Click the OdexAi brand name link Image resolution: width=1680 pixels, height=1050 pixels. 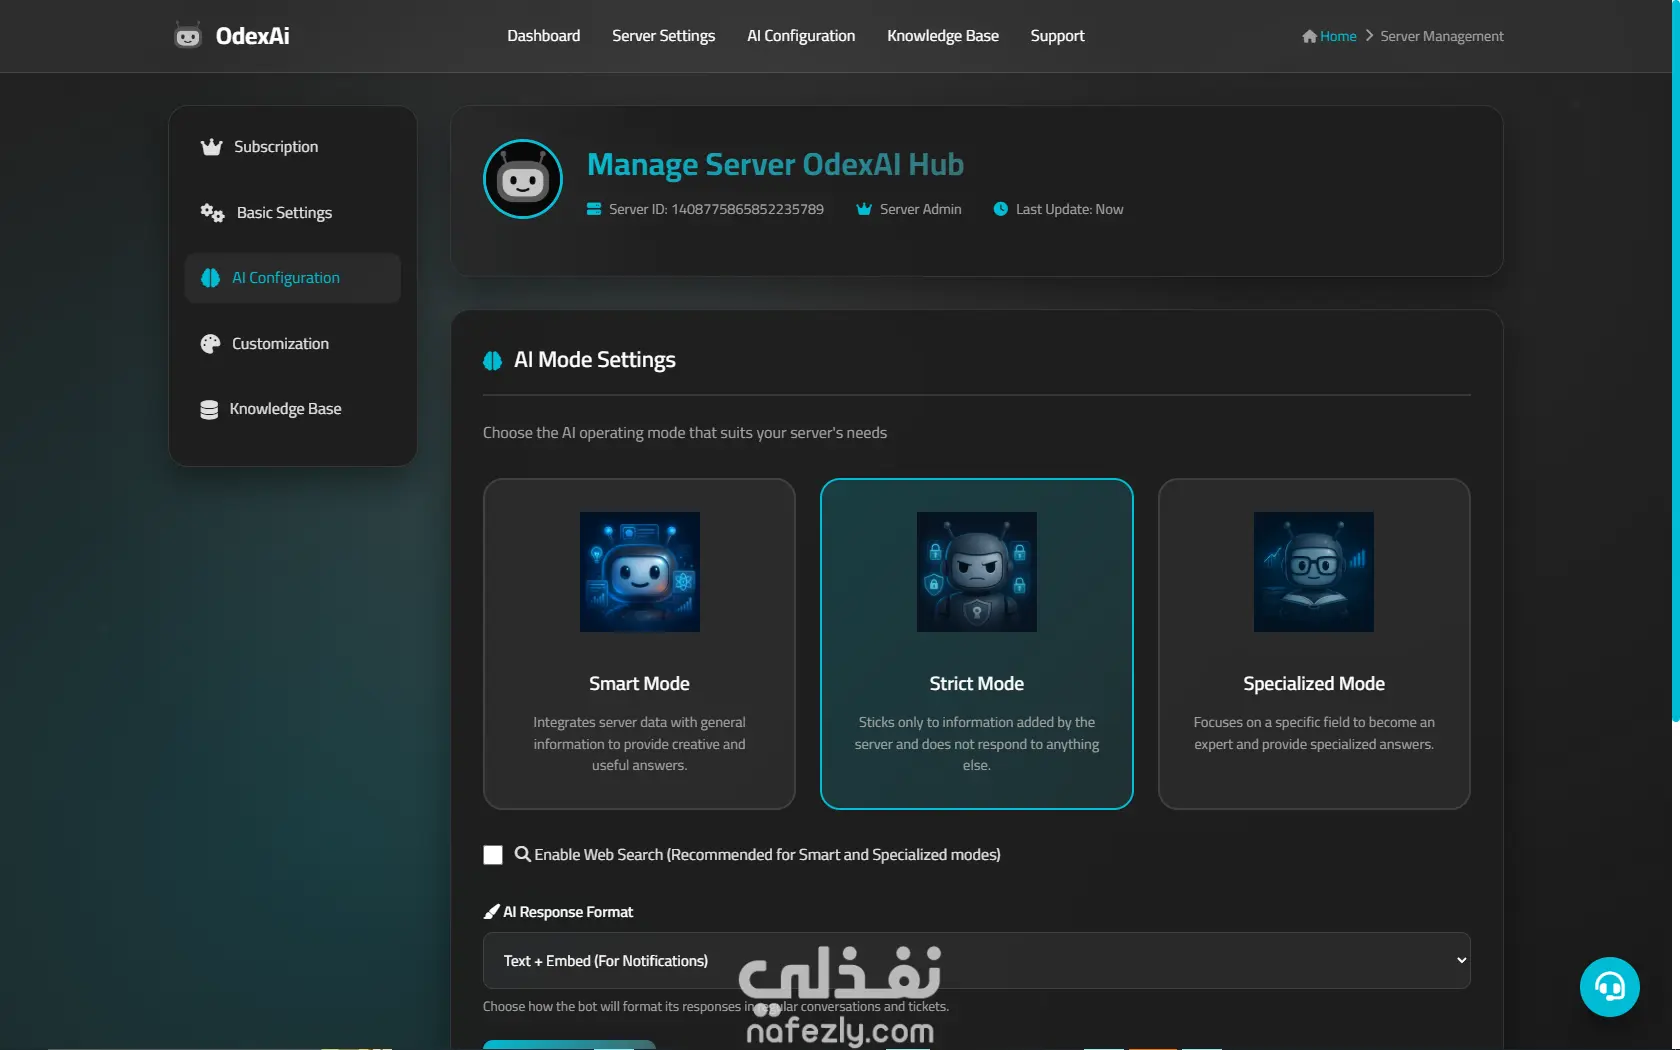pyautogui.click(x=253, y=36)
